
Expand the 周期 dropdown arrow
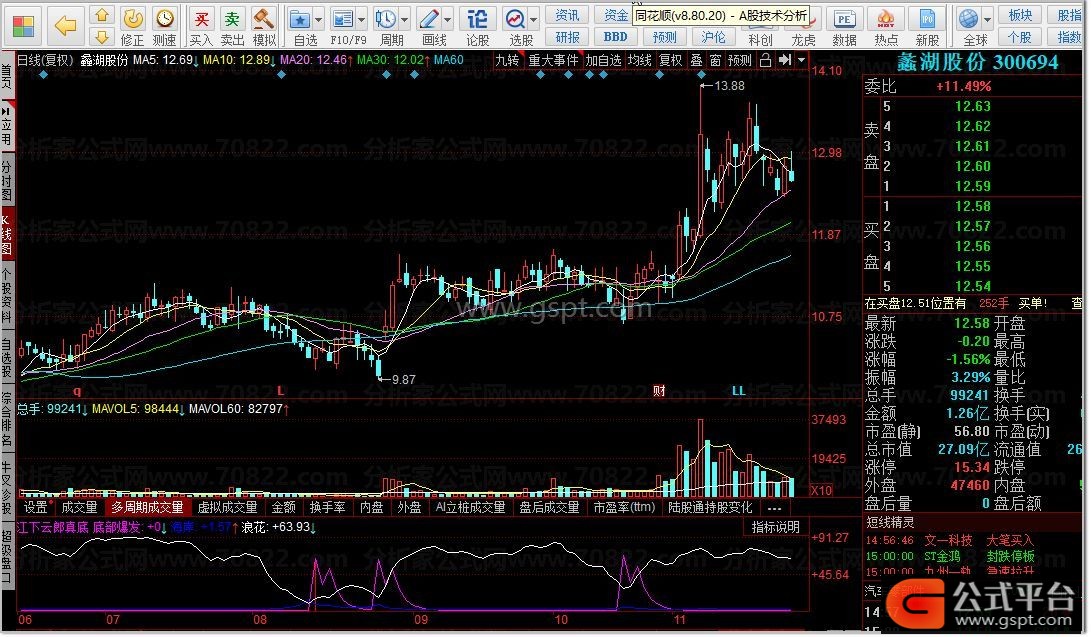(x=404, y=19)
